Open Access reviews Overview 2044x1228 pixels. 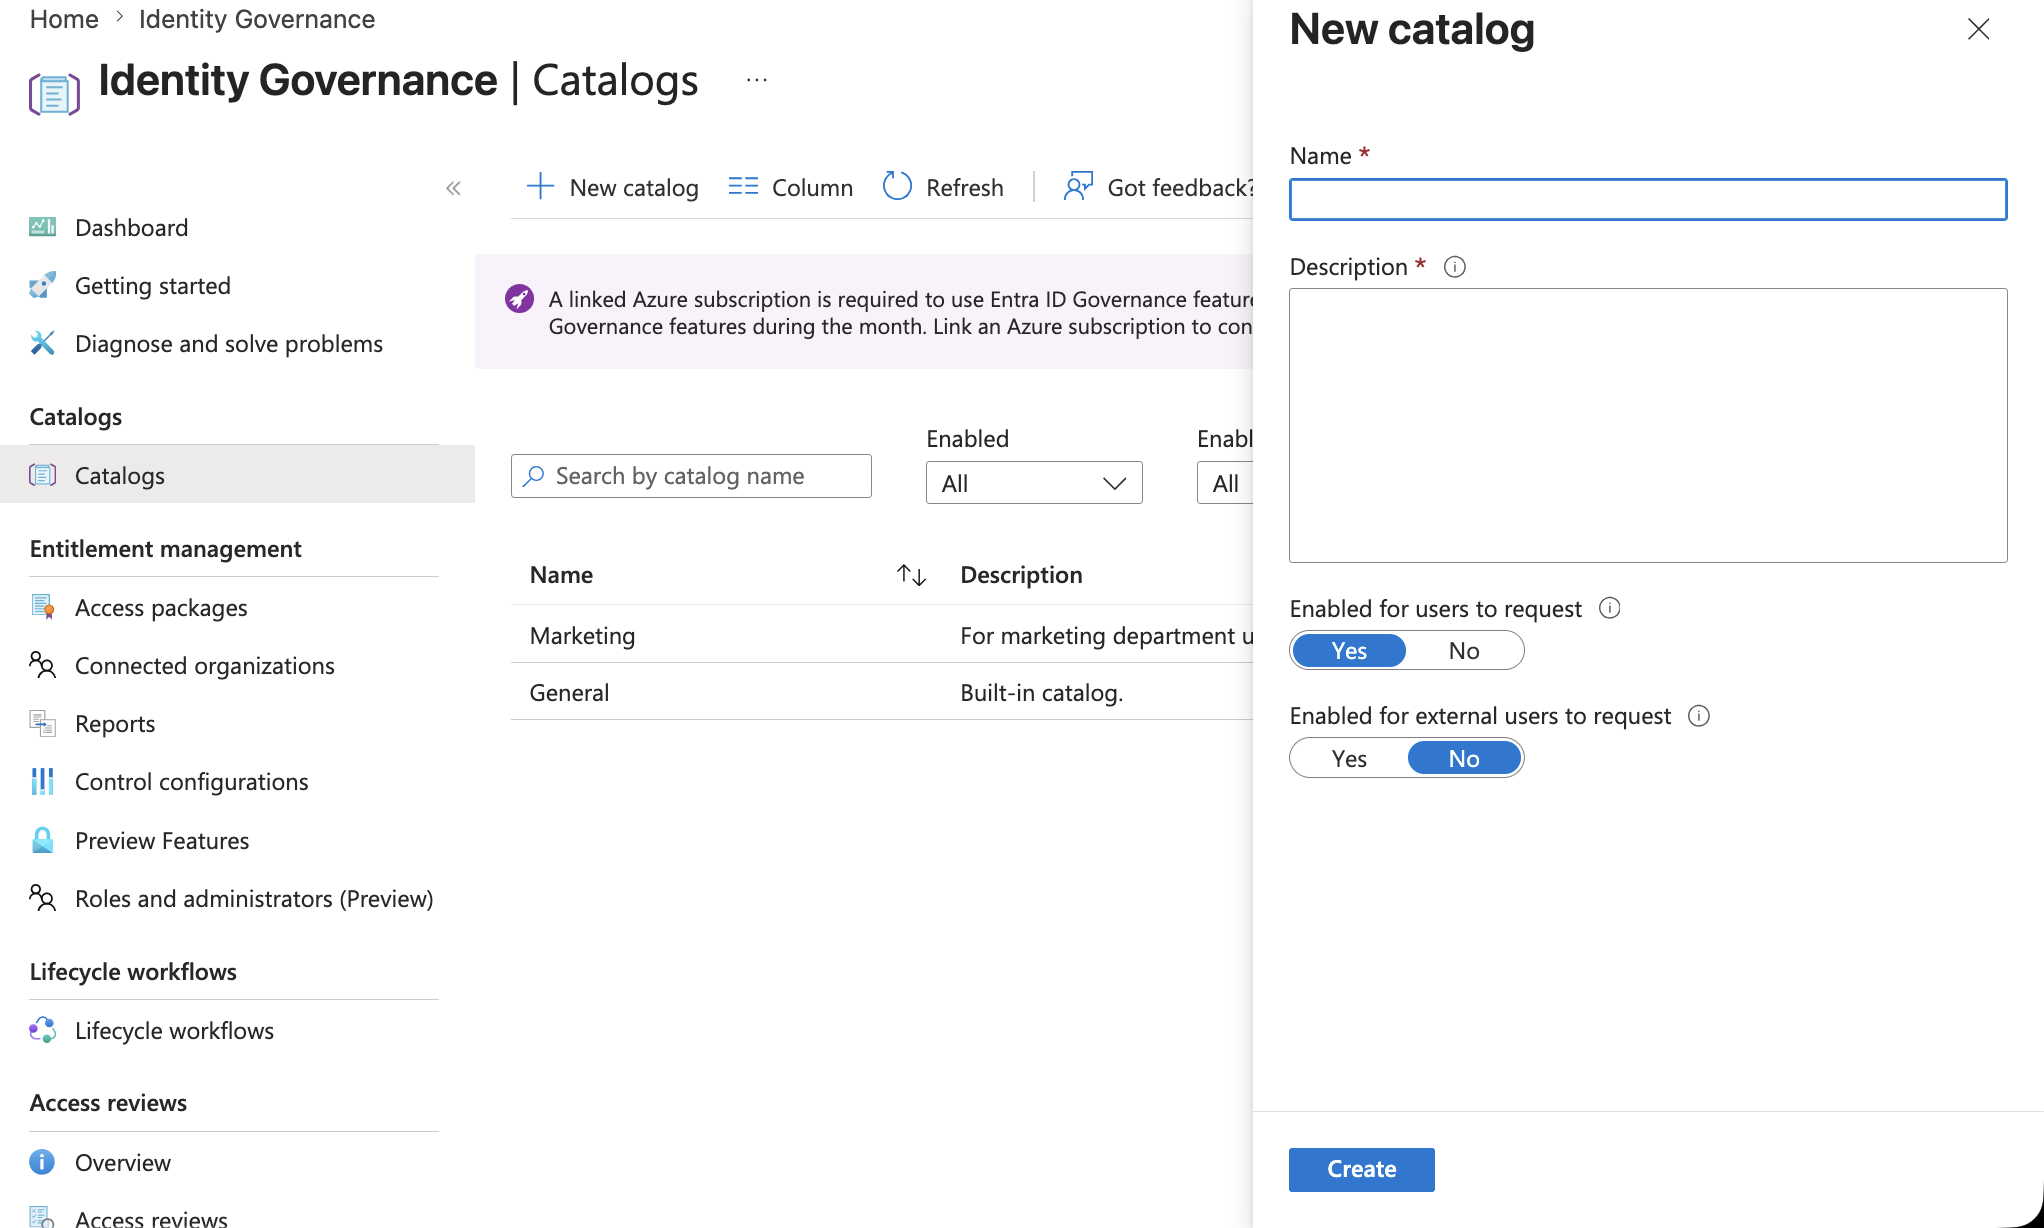pos(123,1162)
